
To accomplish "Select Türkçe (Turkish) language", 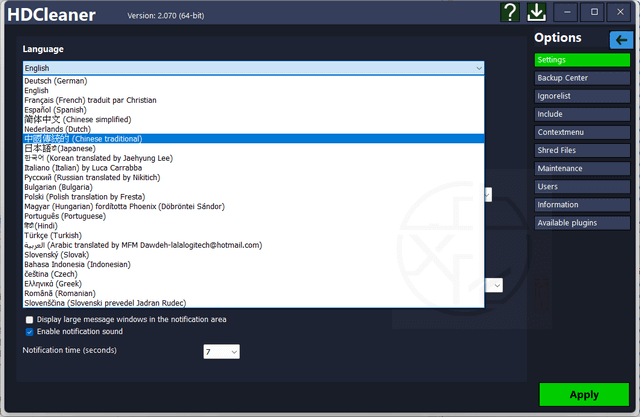I will click(x=253, y=235).
